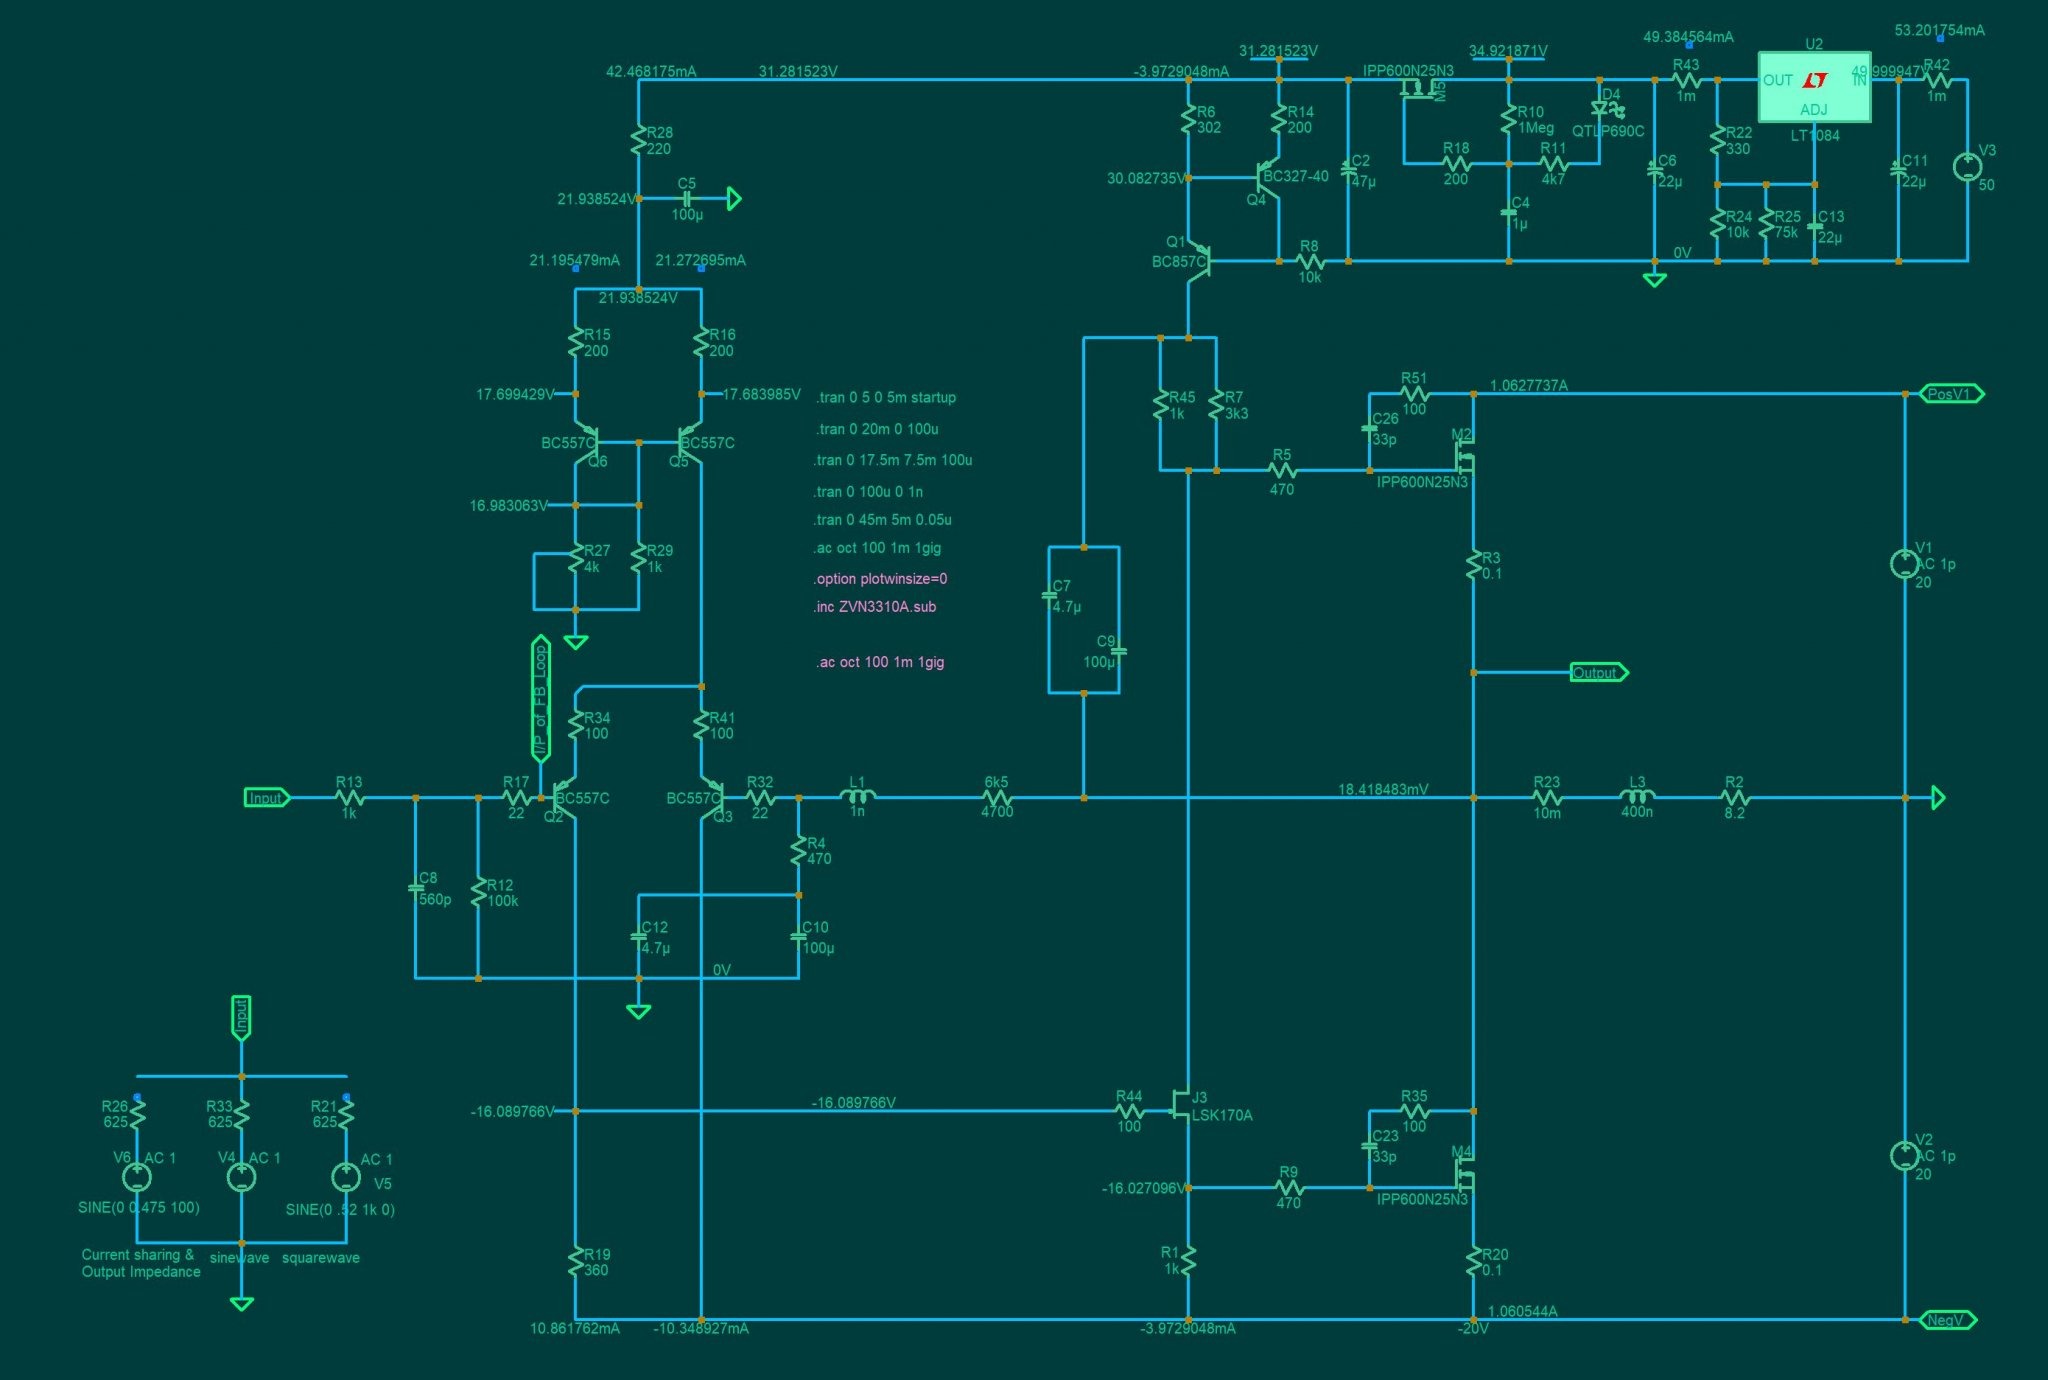Select capacitor C7 4.7µ
The width and height of the screenshot is (2048, 1380).
pos(1049,597)
